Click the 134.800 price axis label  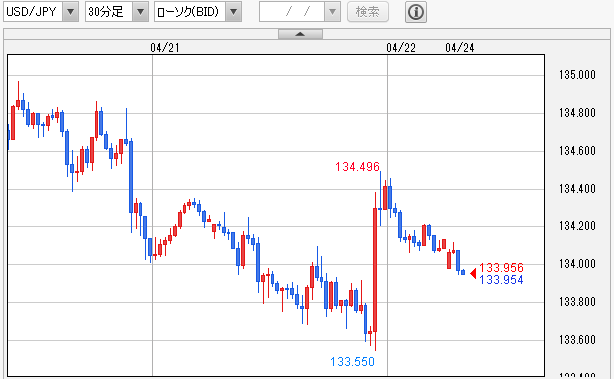[x=577, y=113]
